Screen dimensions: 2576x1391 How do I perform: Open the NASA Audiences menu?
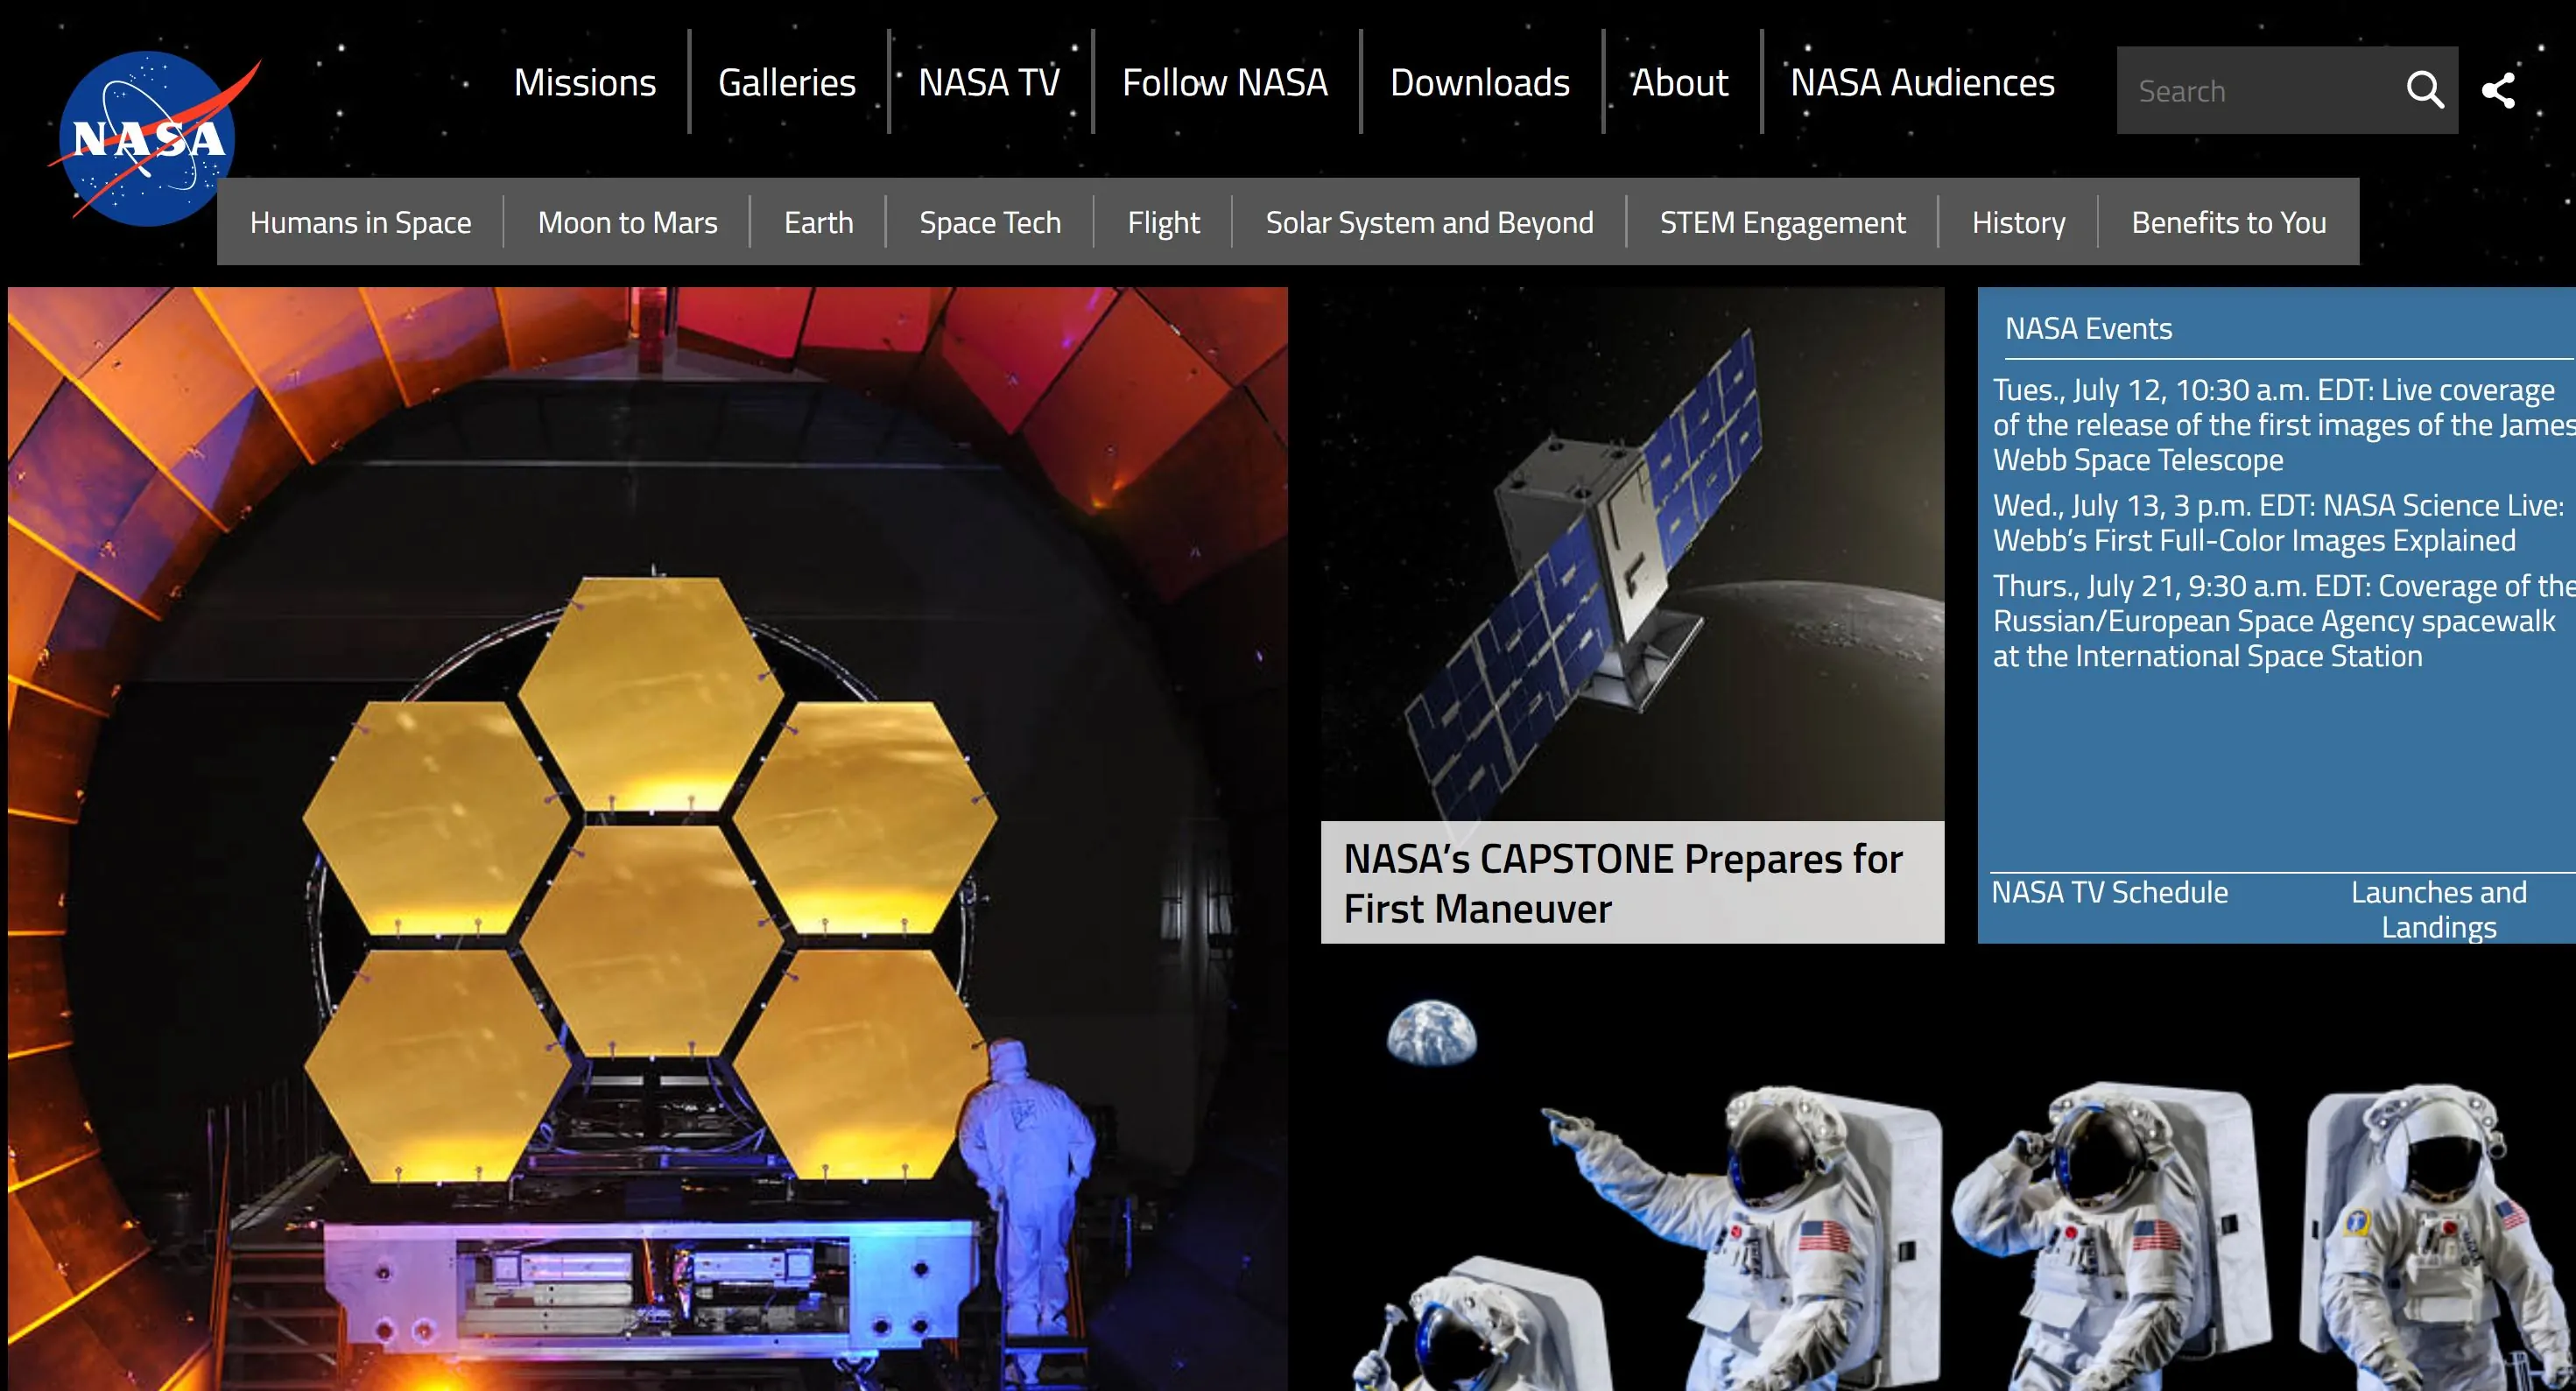[x=1922, y=82]
